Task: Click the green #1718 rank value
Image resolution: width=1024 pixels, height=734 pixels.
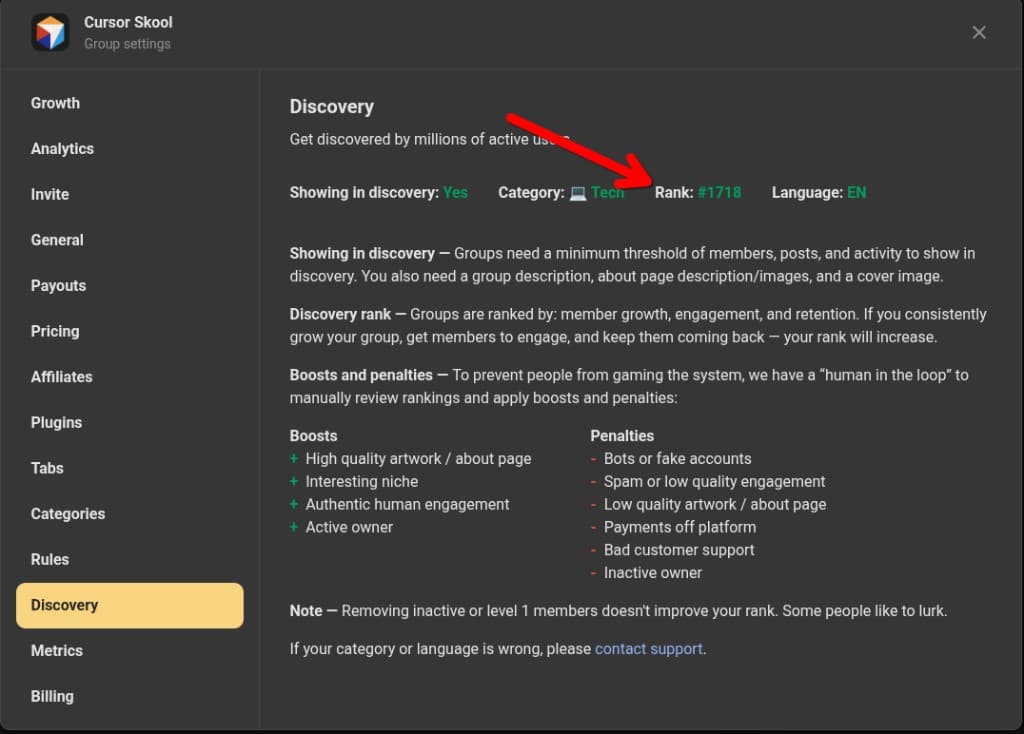Action: point(720,192)
